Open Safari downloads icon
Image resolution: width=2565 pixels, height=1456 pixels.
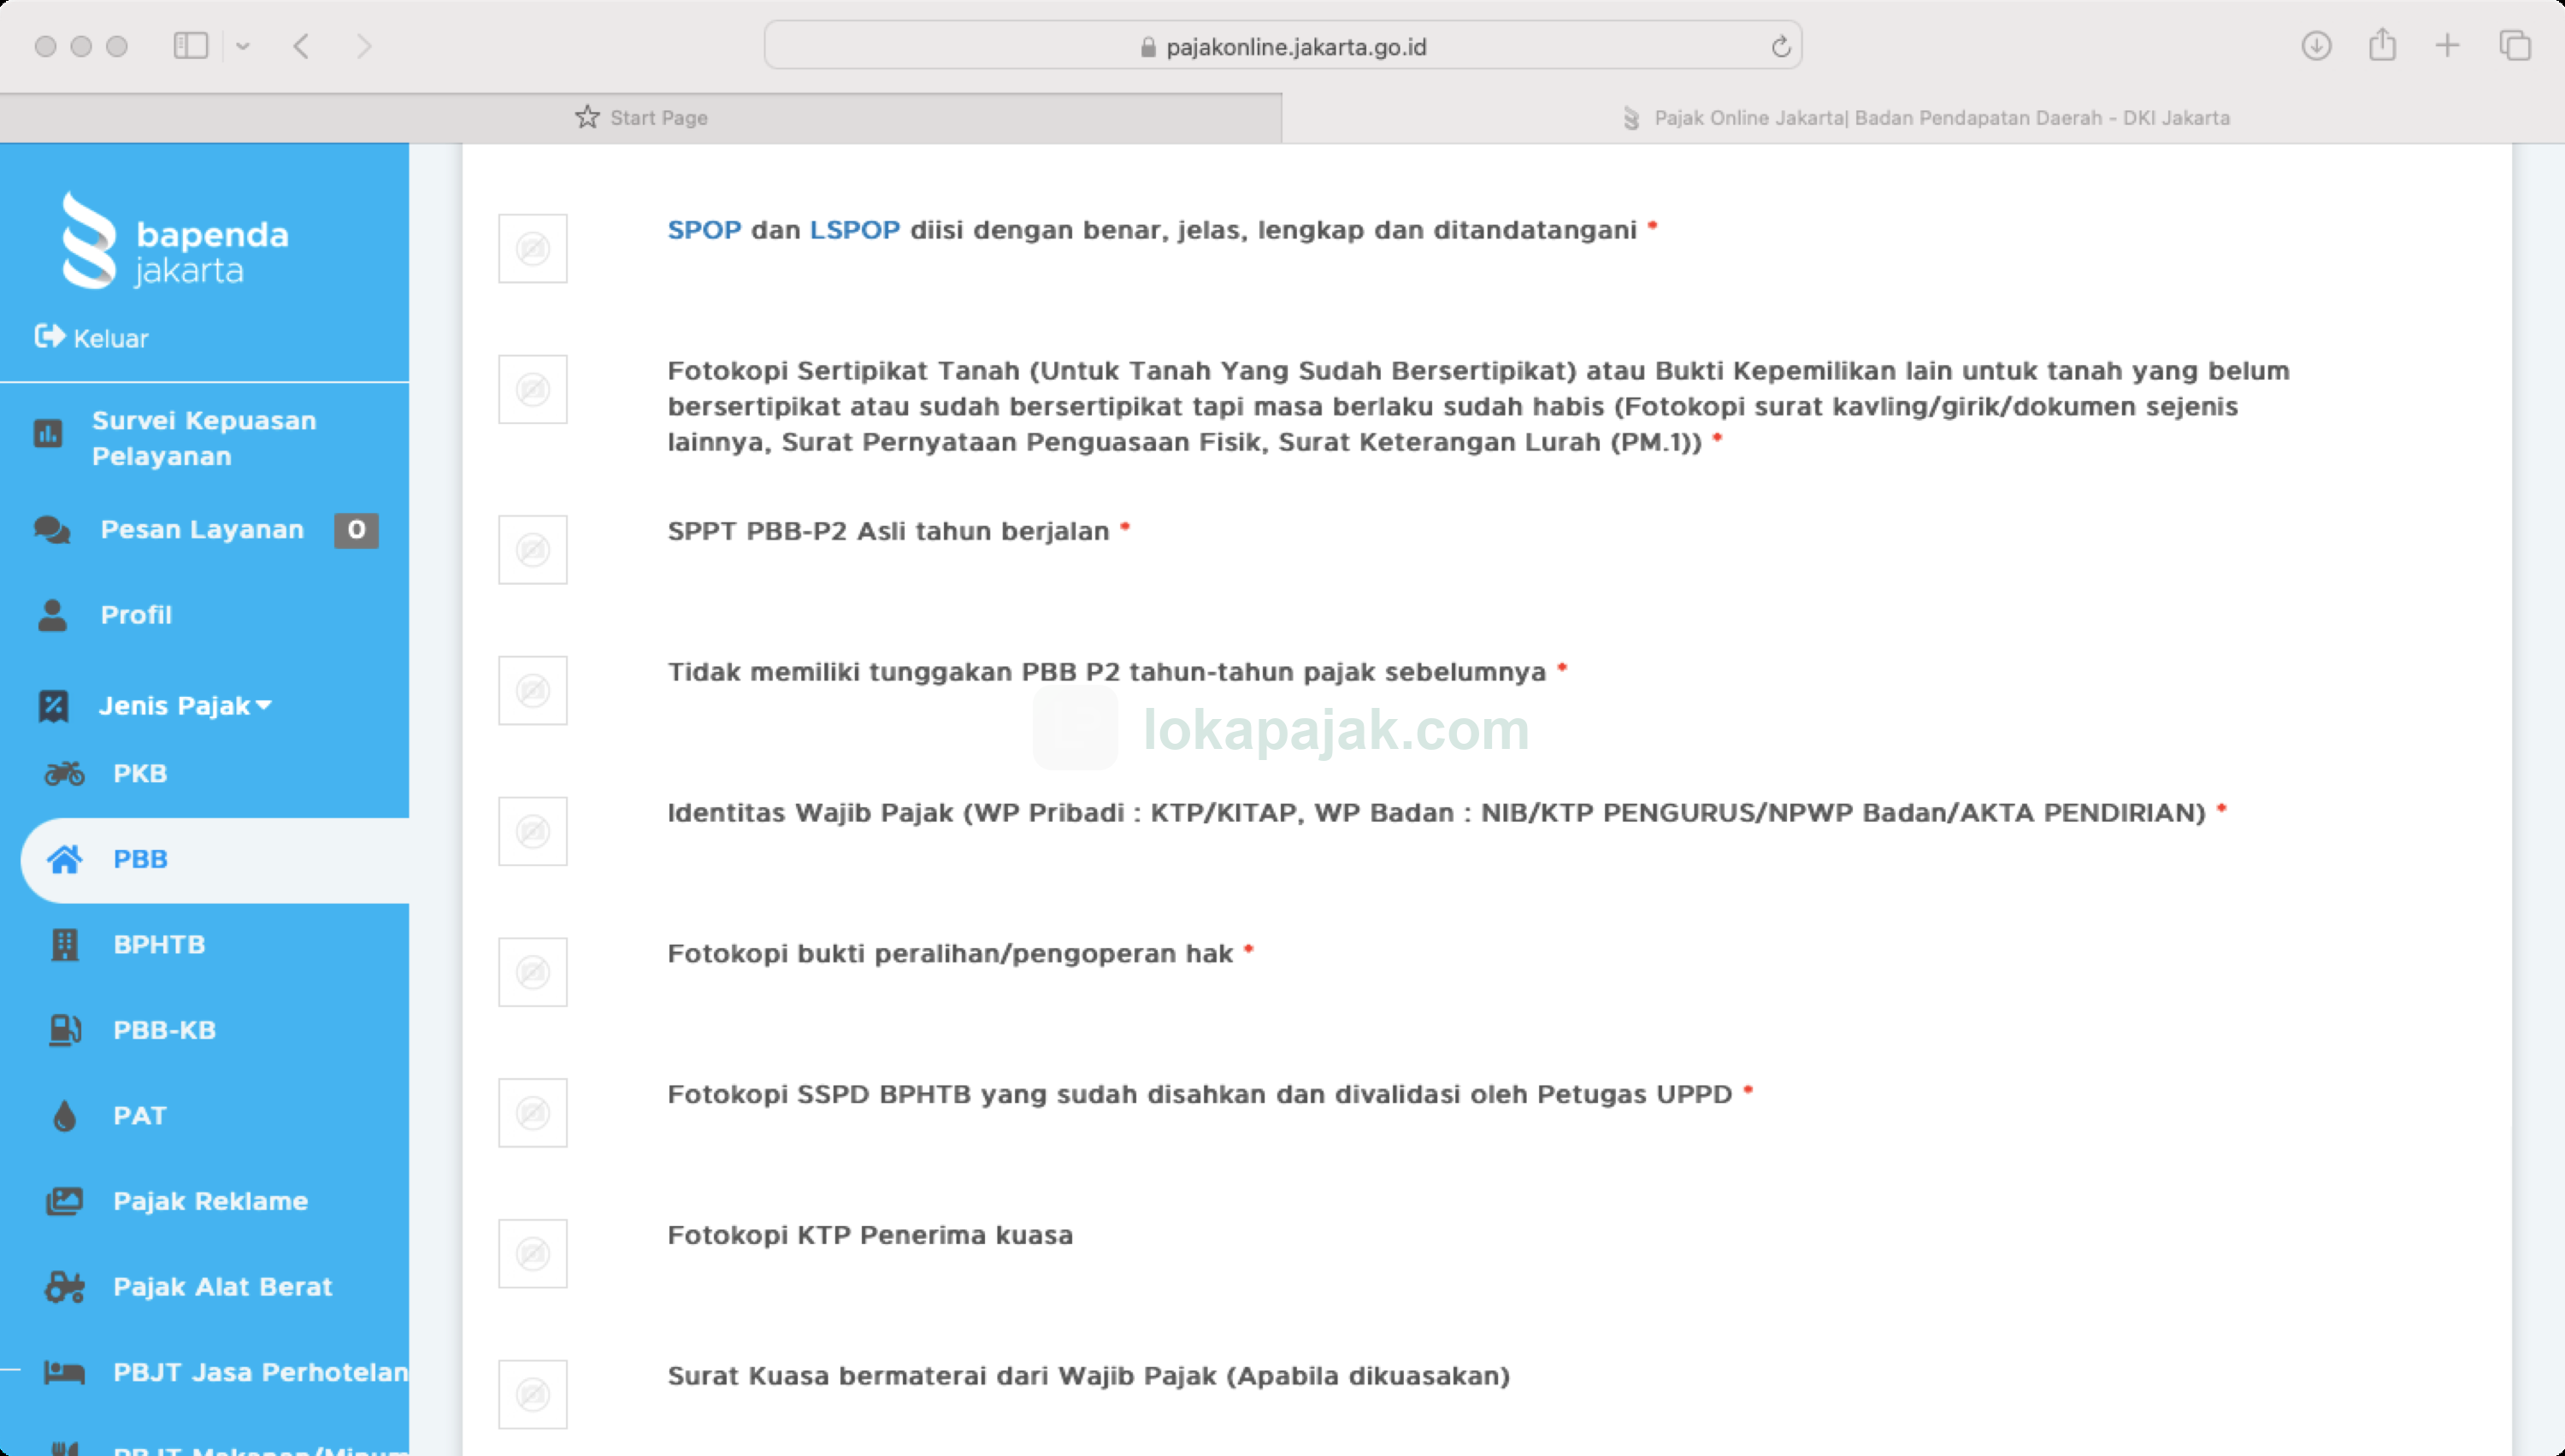[x=2316, y=45]
